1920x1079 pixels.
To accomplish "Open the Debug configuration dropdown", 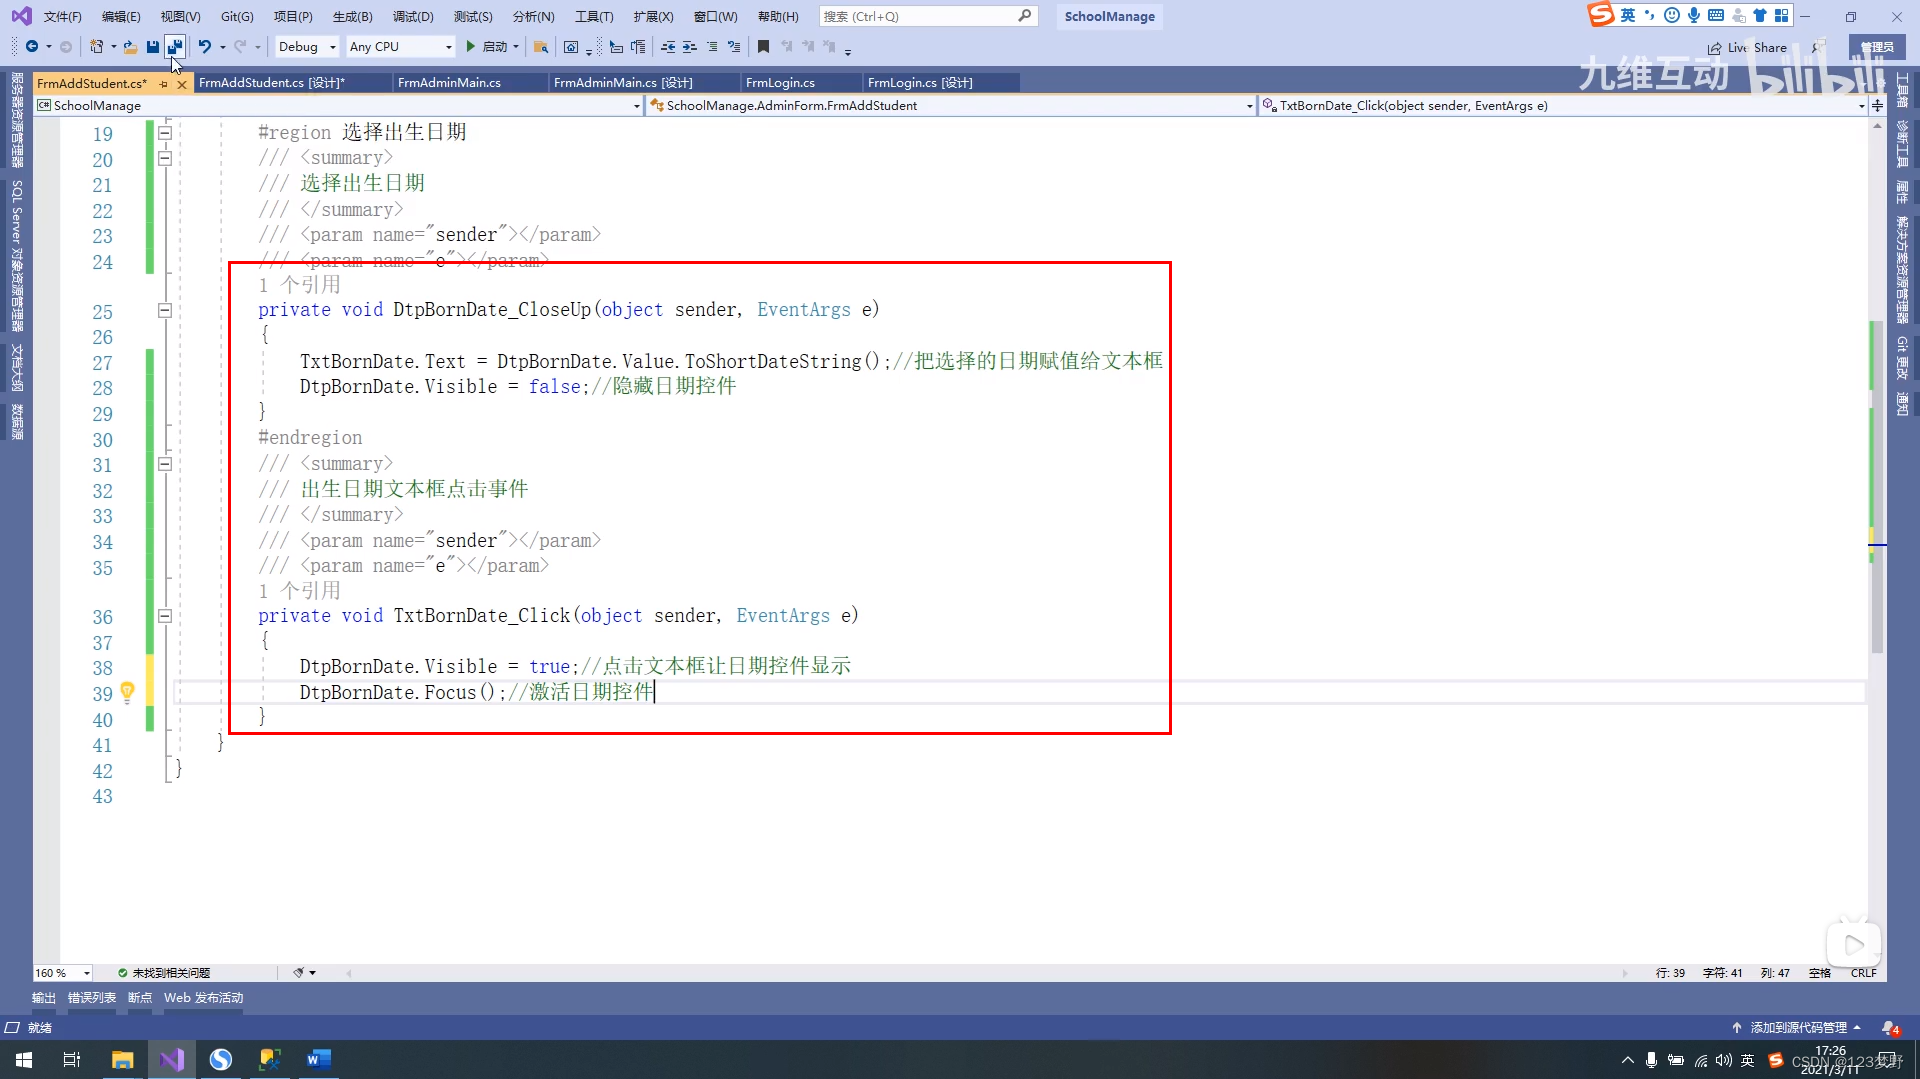I will [307, 47].
